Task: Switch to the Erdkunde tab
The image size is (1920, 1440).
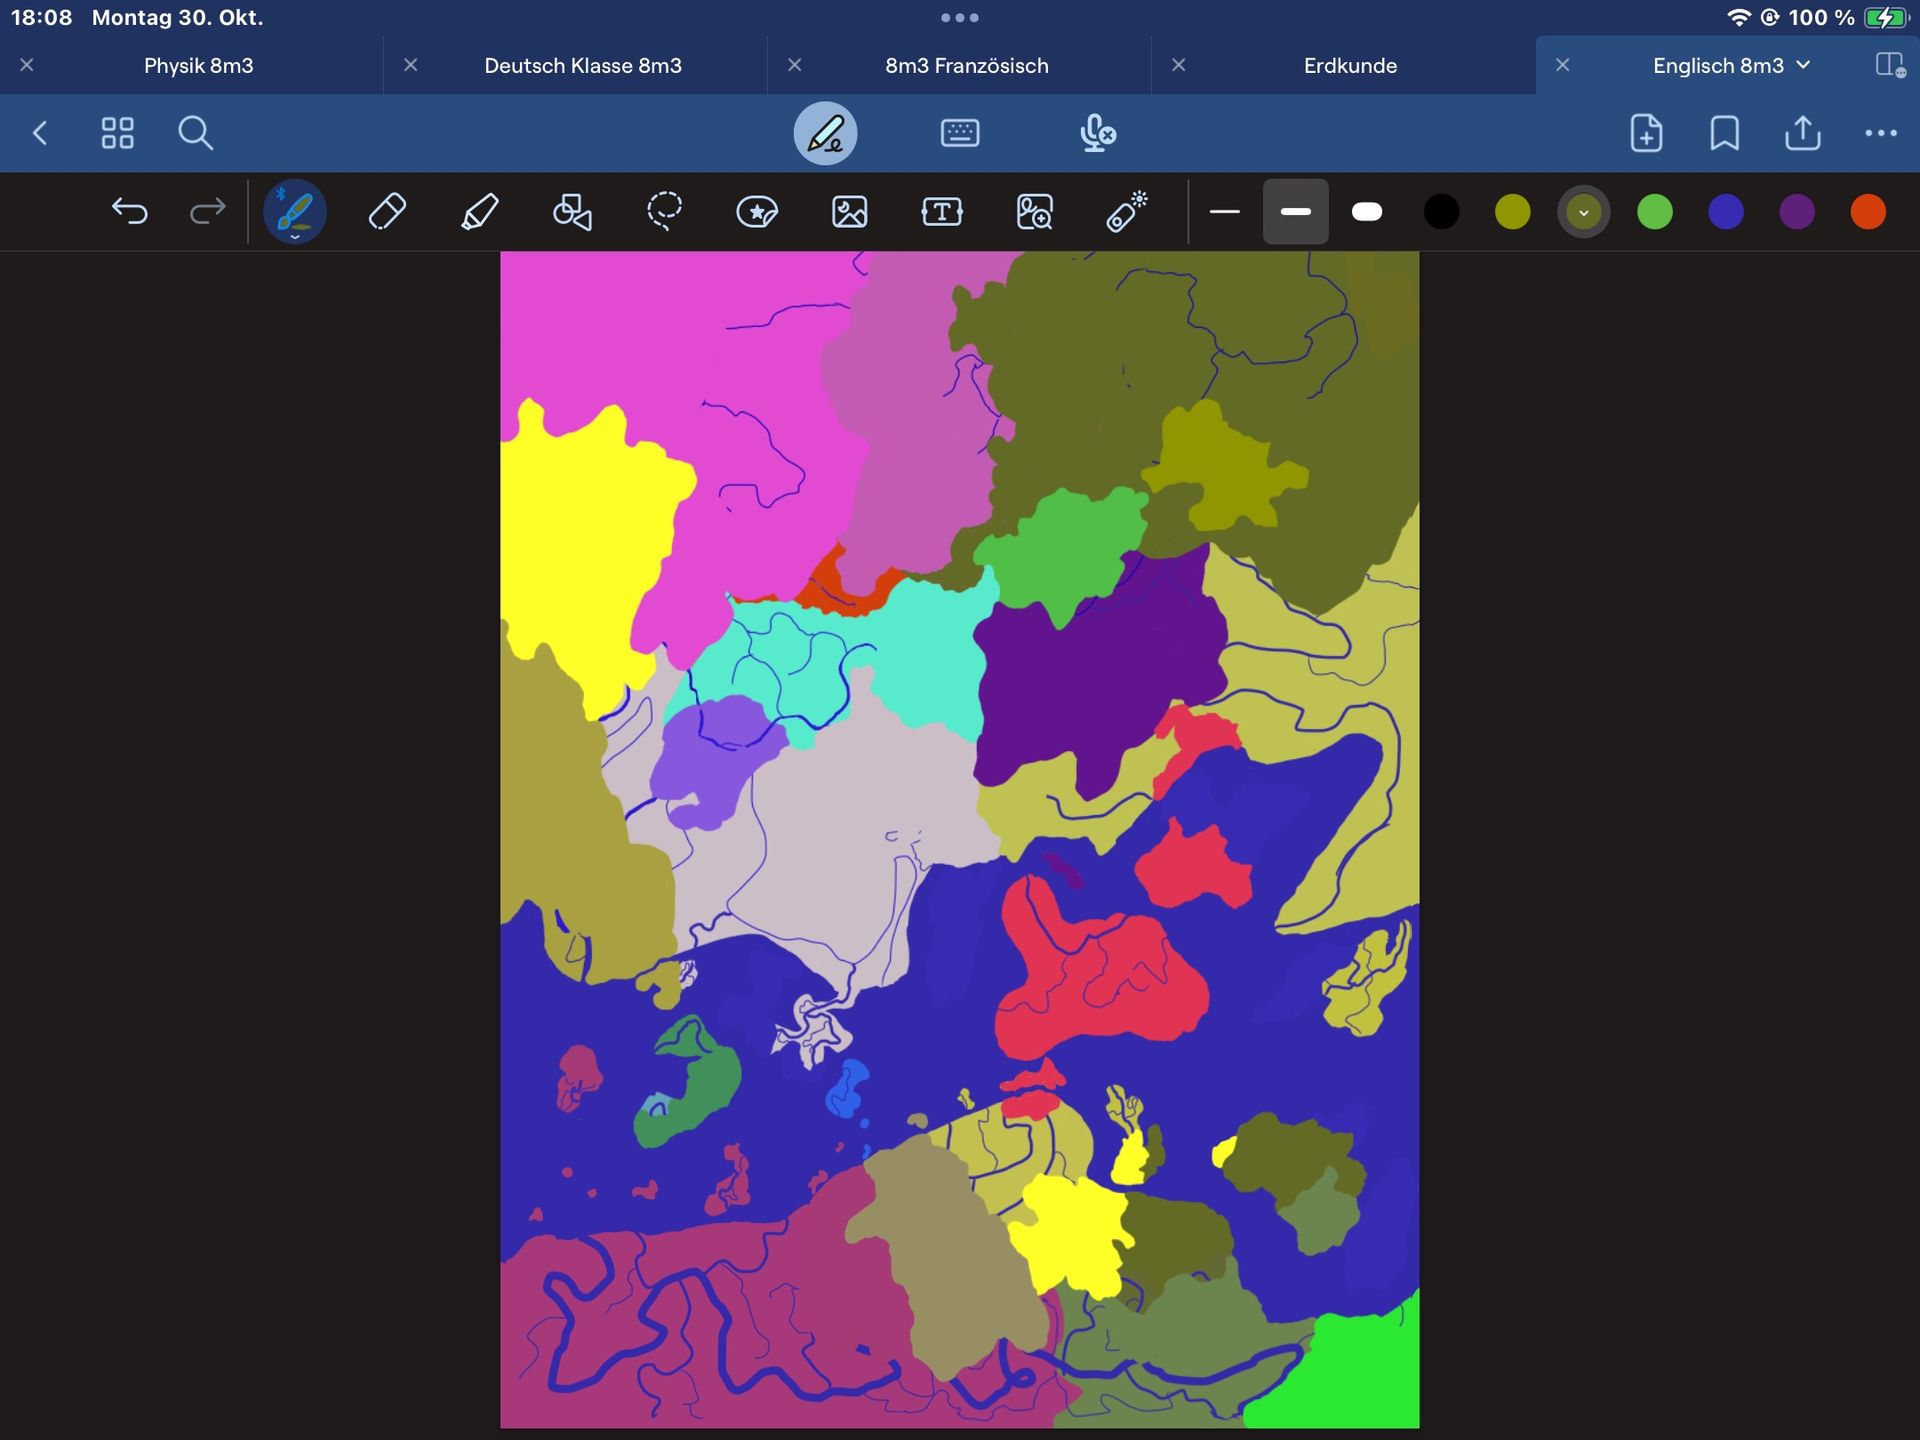Action: (1350, 65)
